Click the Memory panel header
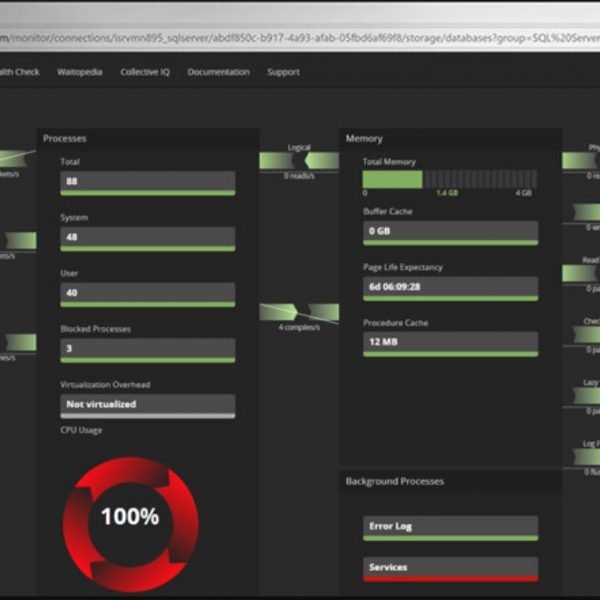 (x=451, y=139)
